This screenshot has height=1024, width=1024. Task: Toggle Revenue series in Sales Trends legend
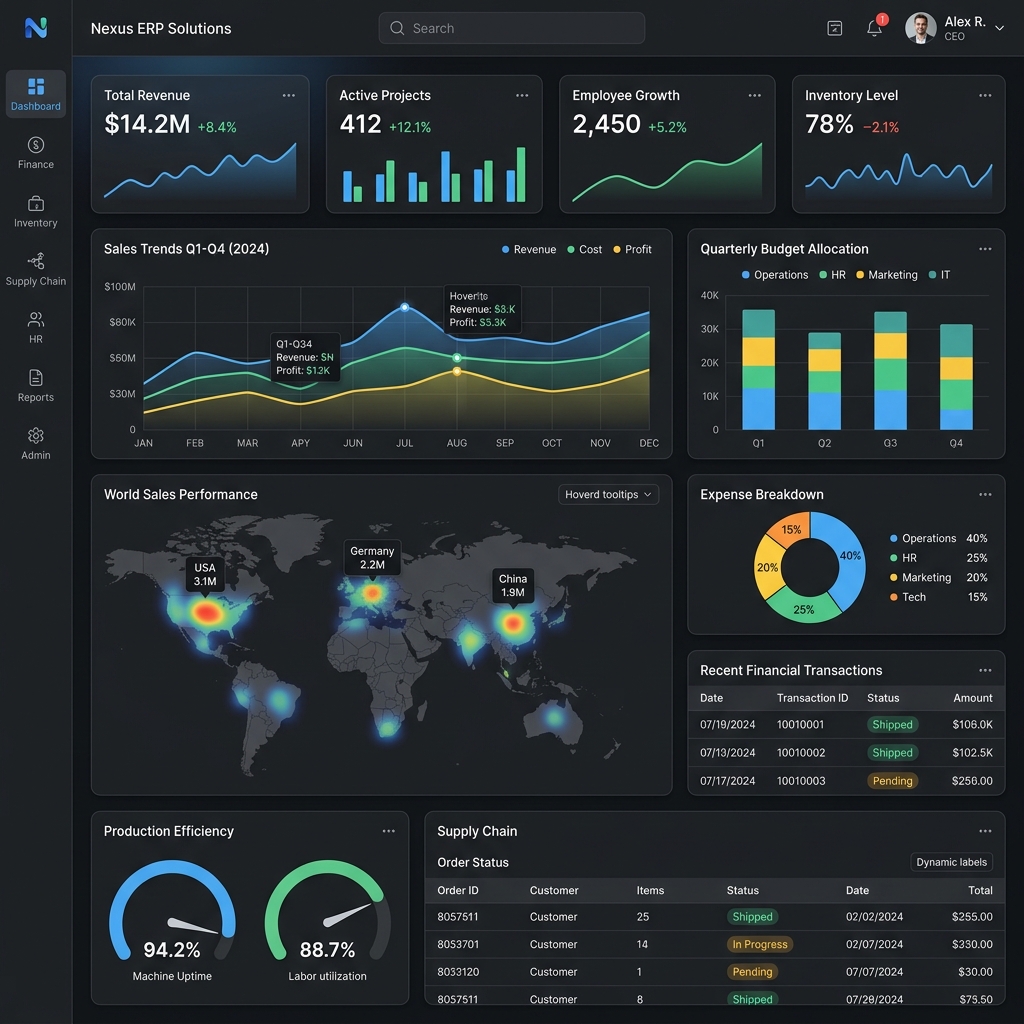(529, 249)
